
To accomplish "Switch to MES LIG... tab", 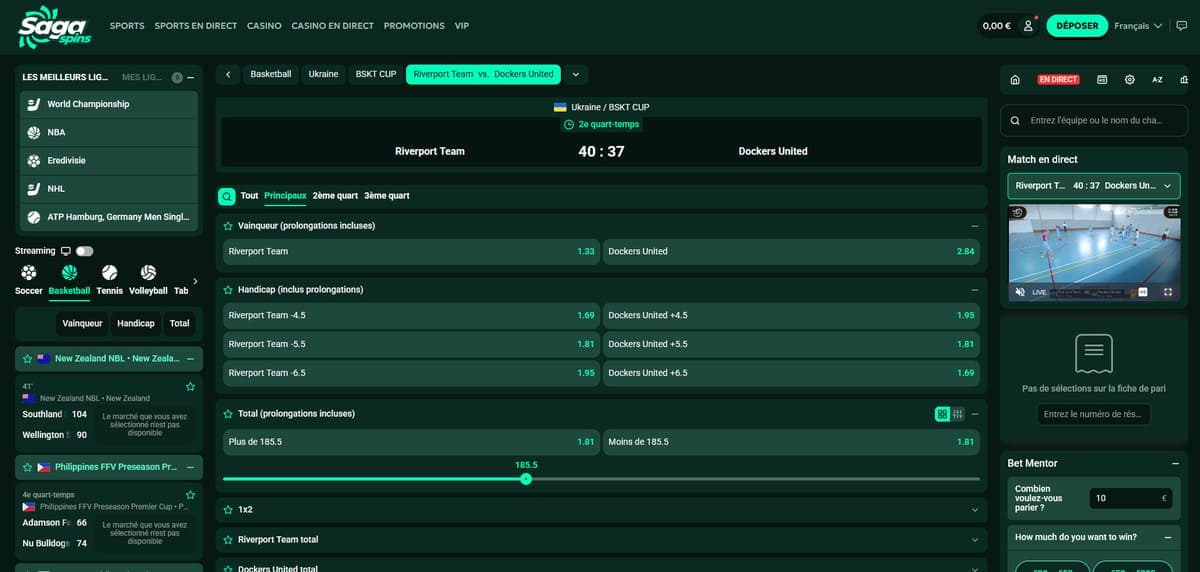I will (142, 77).
